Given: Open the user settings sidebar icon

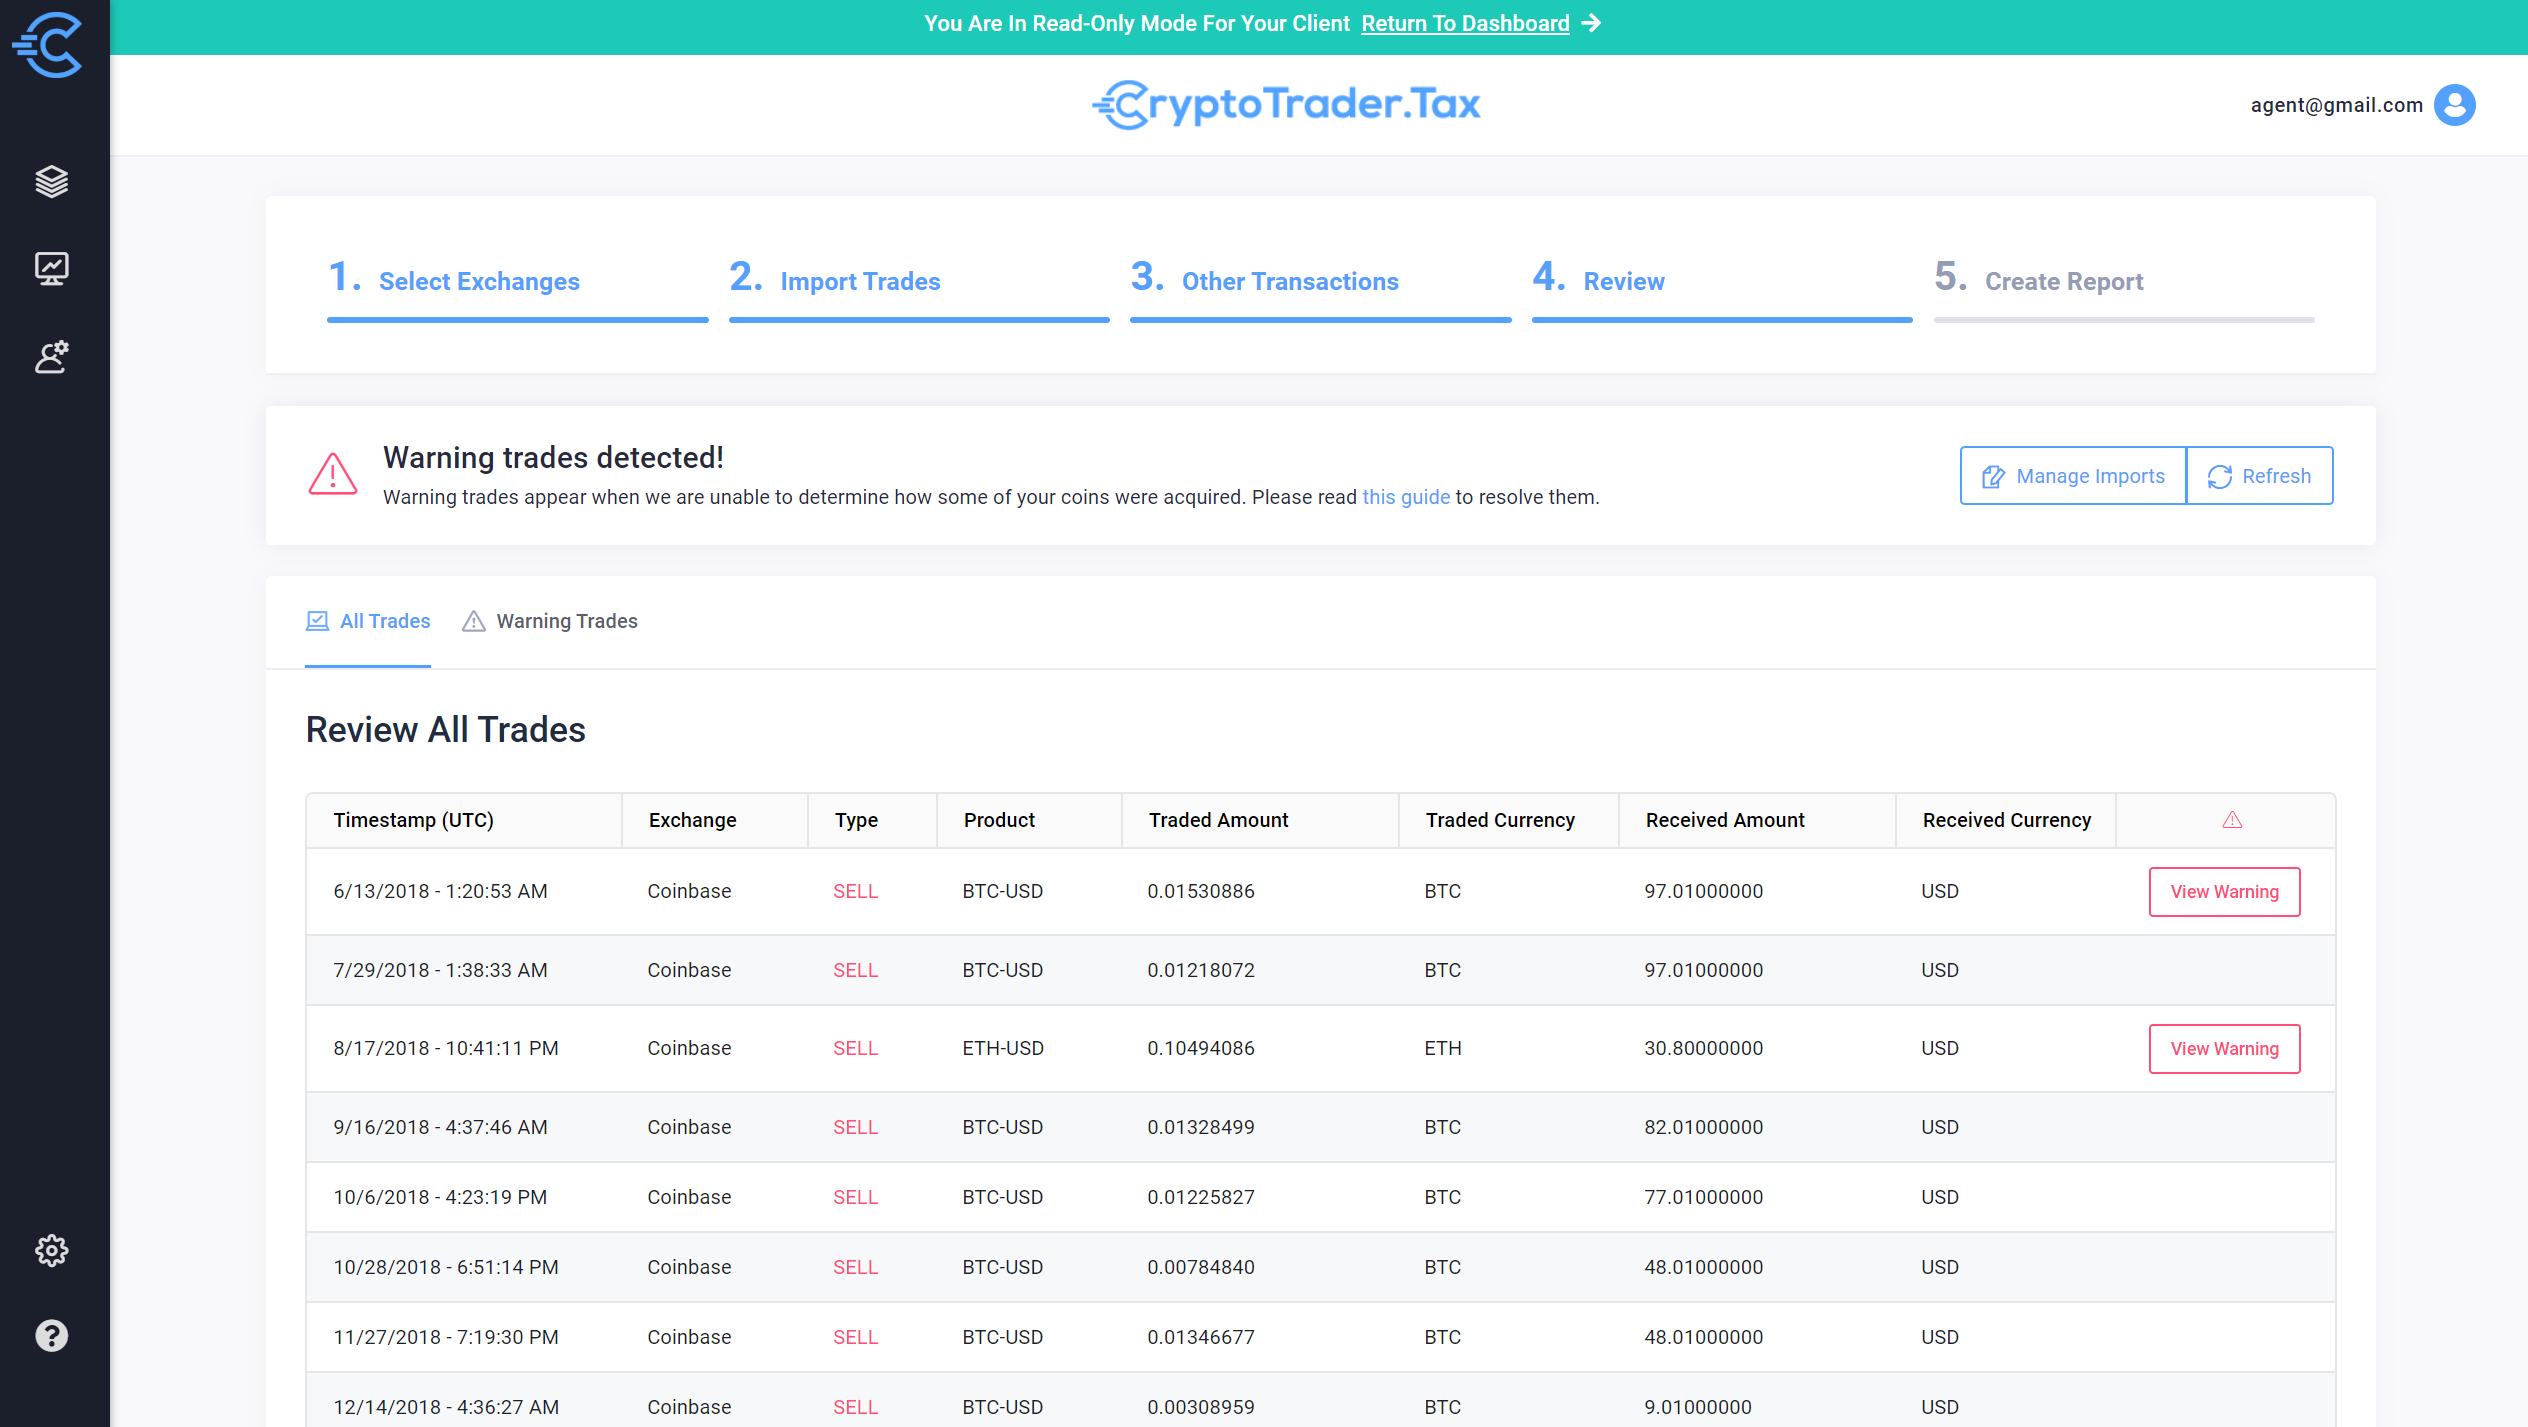Looking at the screenshot, I should pos(52,356).
